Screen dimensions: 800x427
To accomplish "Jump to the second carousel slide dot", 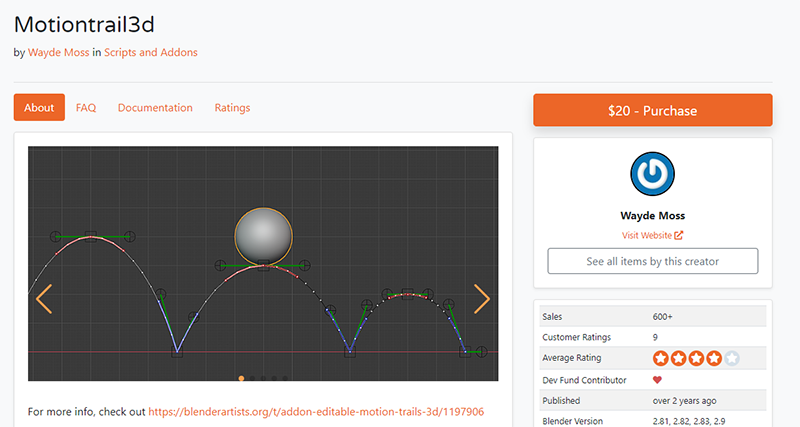I will (x=252, y=379).
